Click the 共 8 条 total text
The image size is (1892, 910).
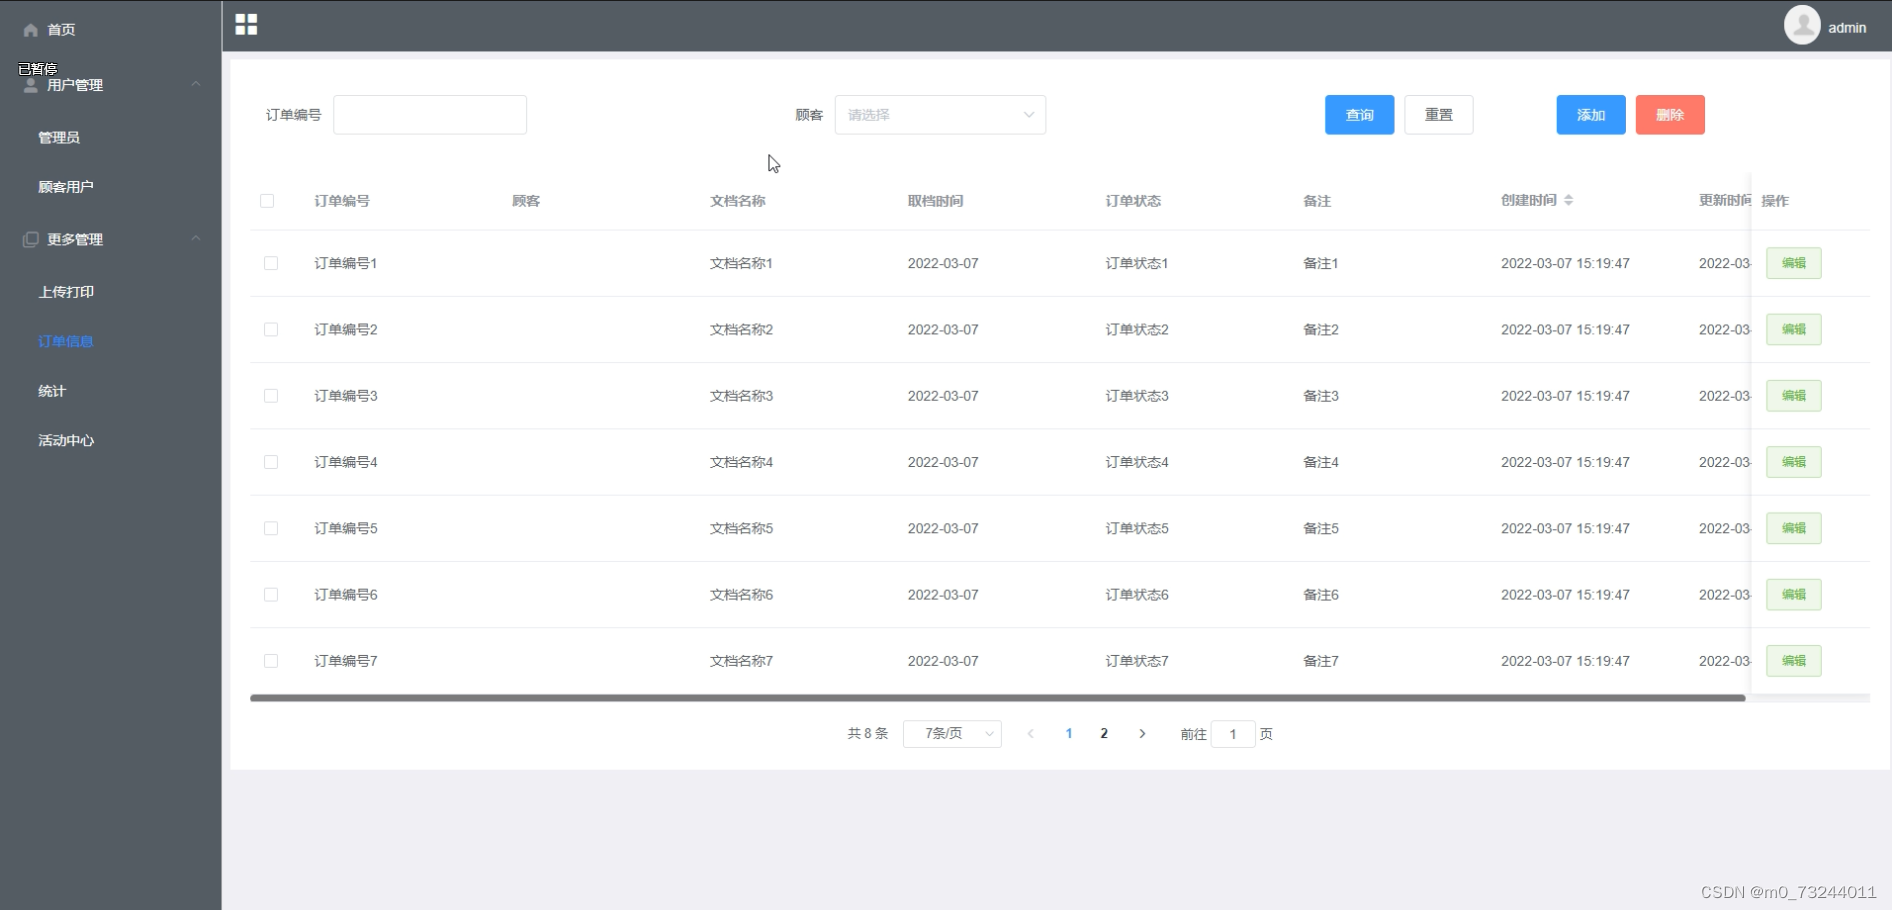click(867, 734)
